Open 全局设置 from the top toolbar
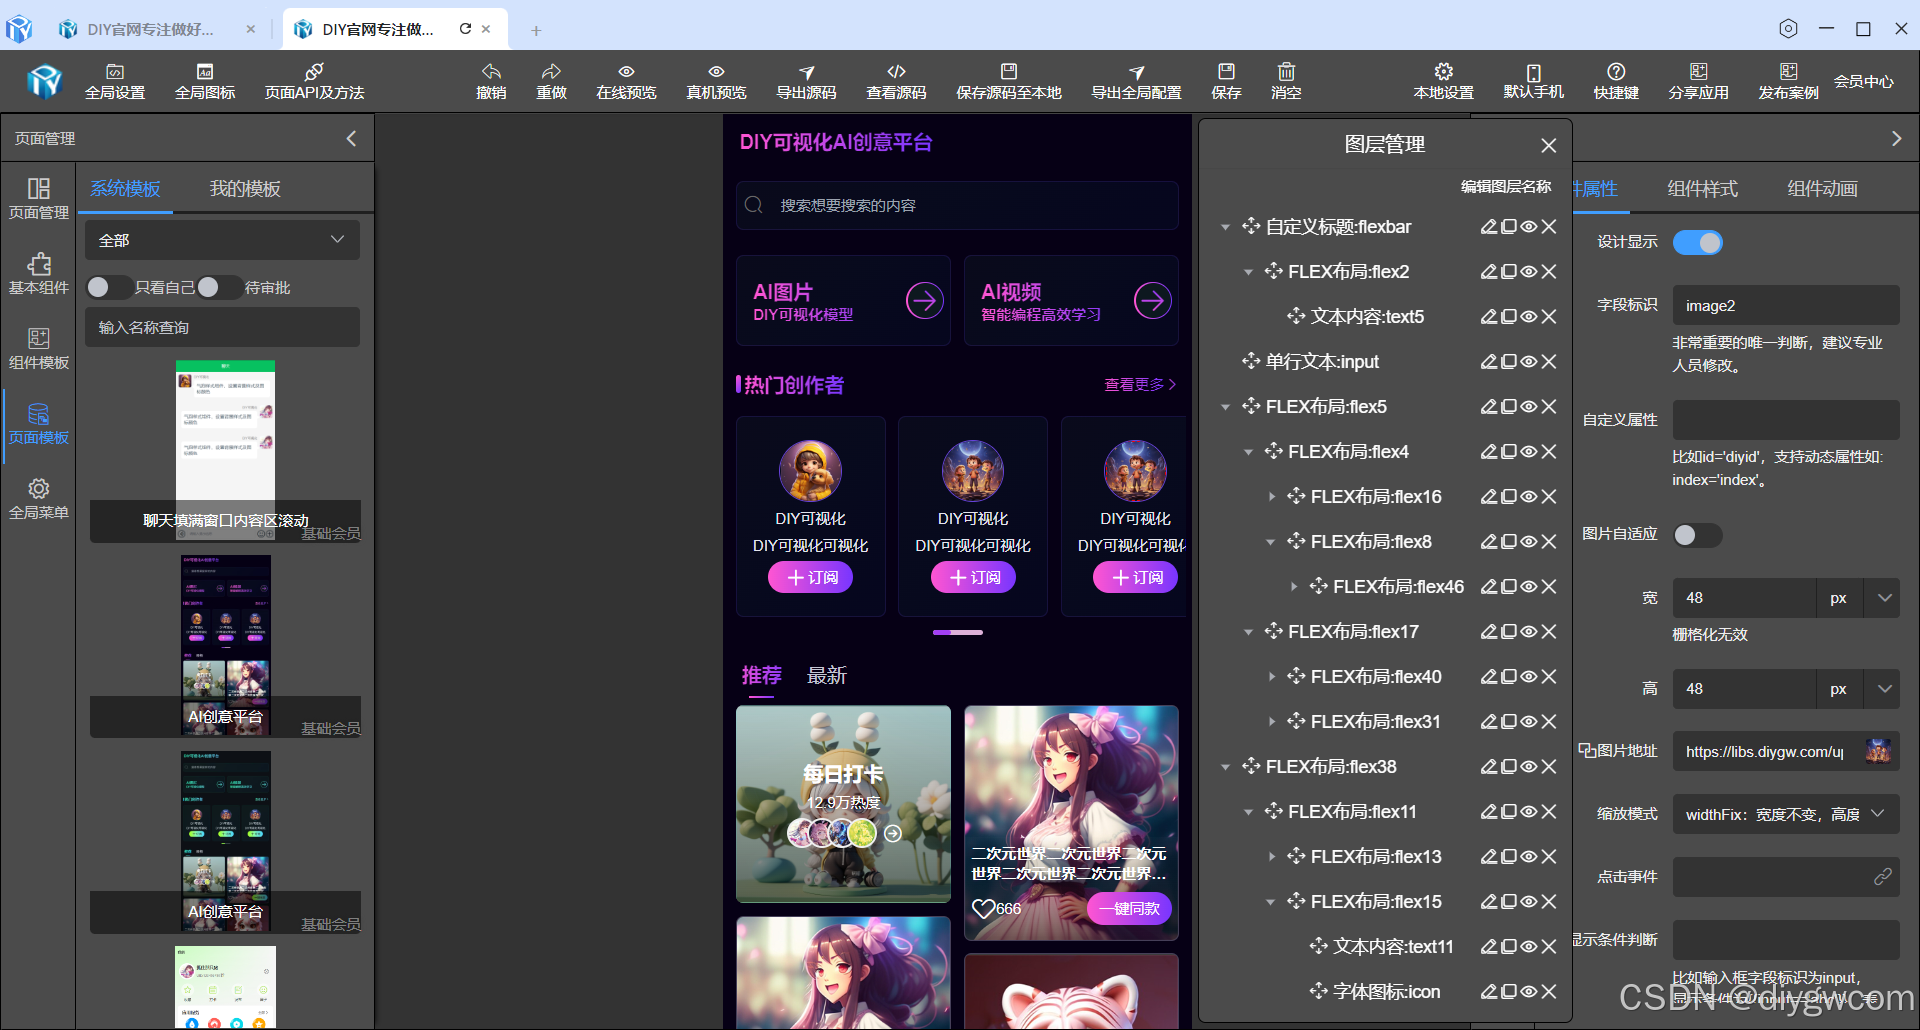Viewport: 1920px width, 1030px height. coord(115,81)
